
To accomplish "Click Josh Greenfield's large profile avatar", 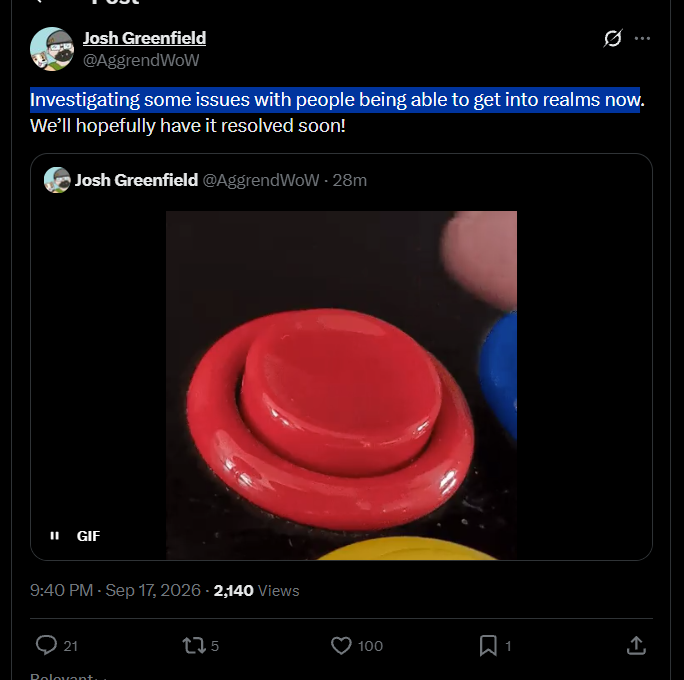I will tap(52, 49).
